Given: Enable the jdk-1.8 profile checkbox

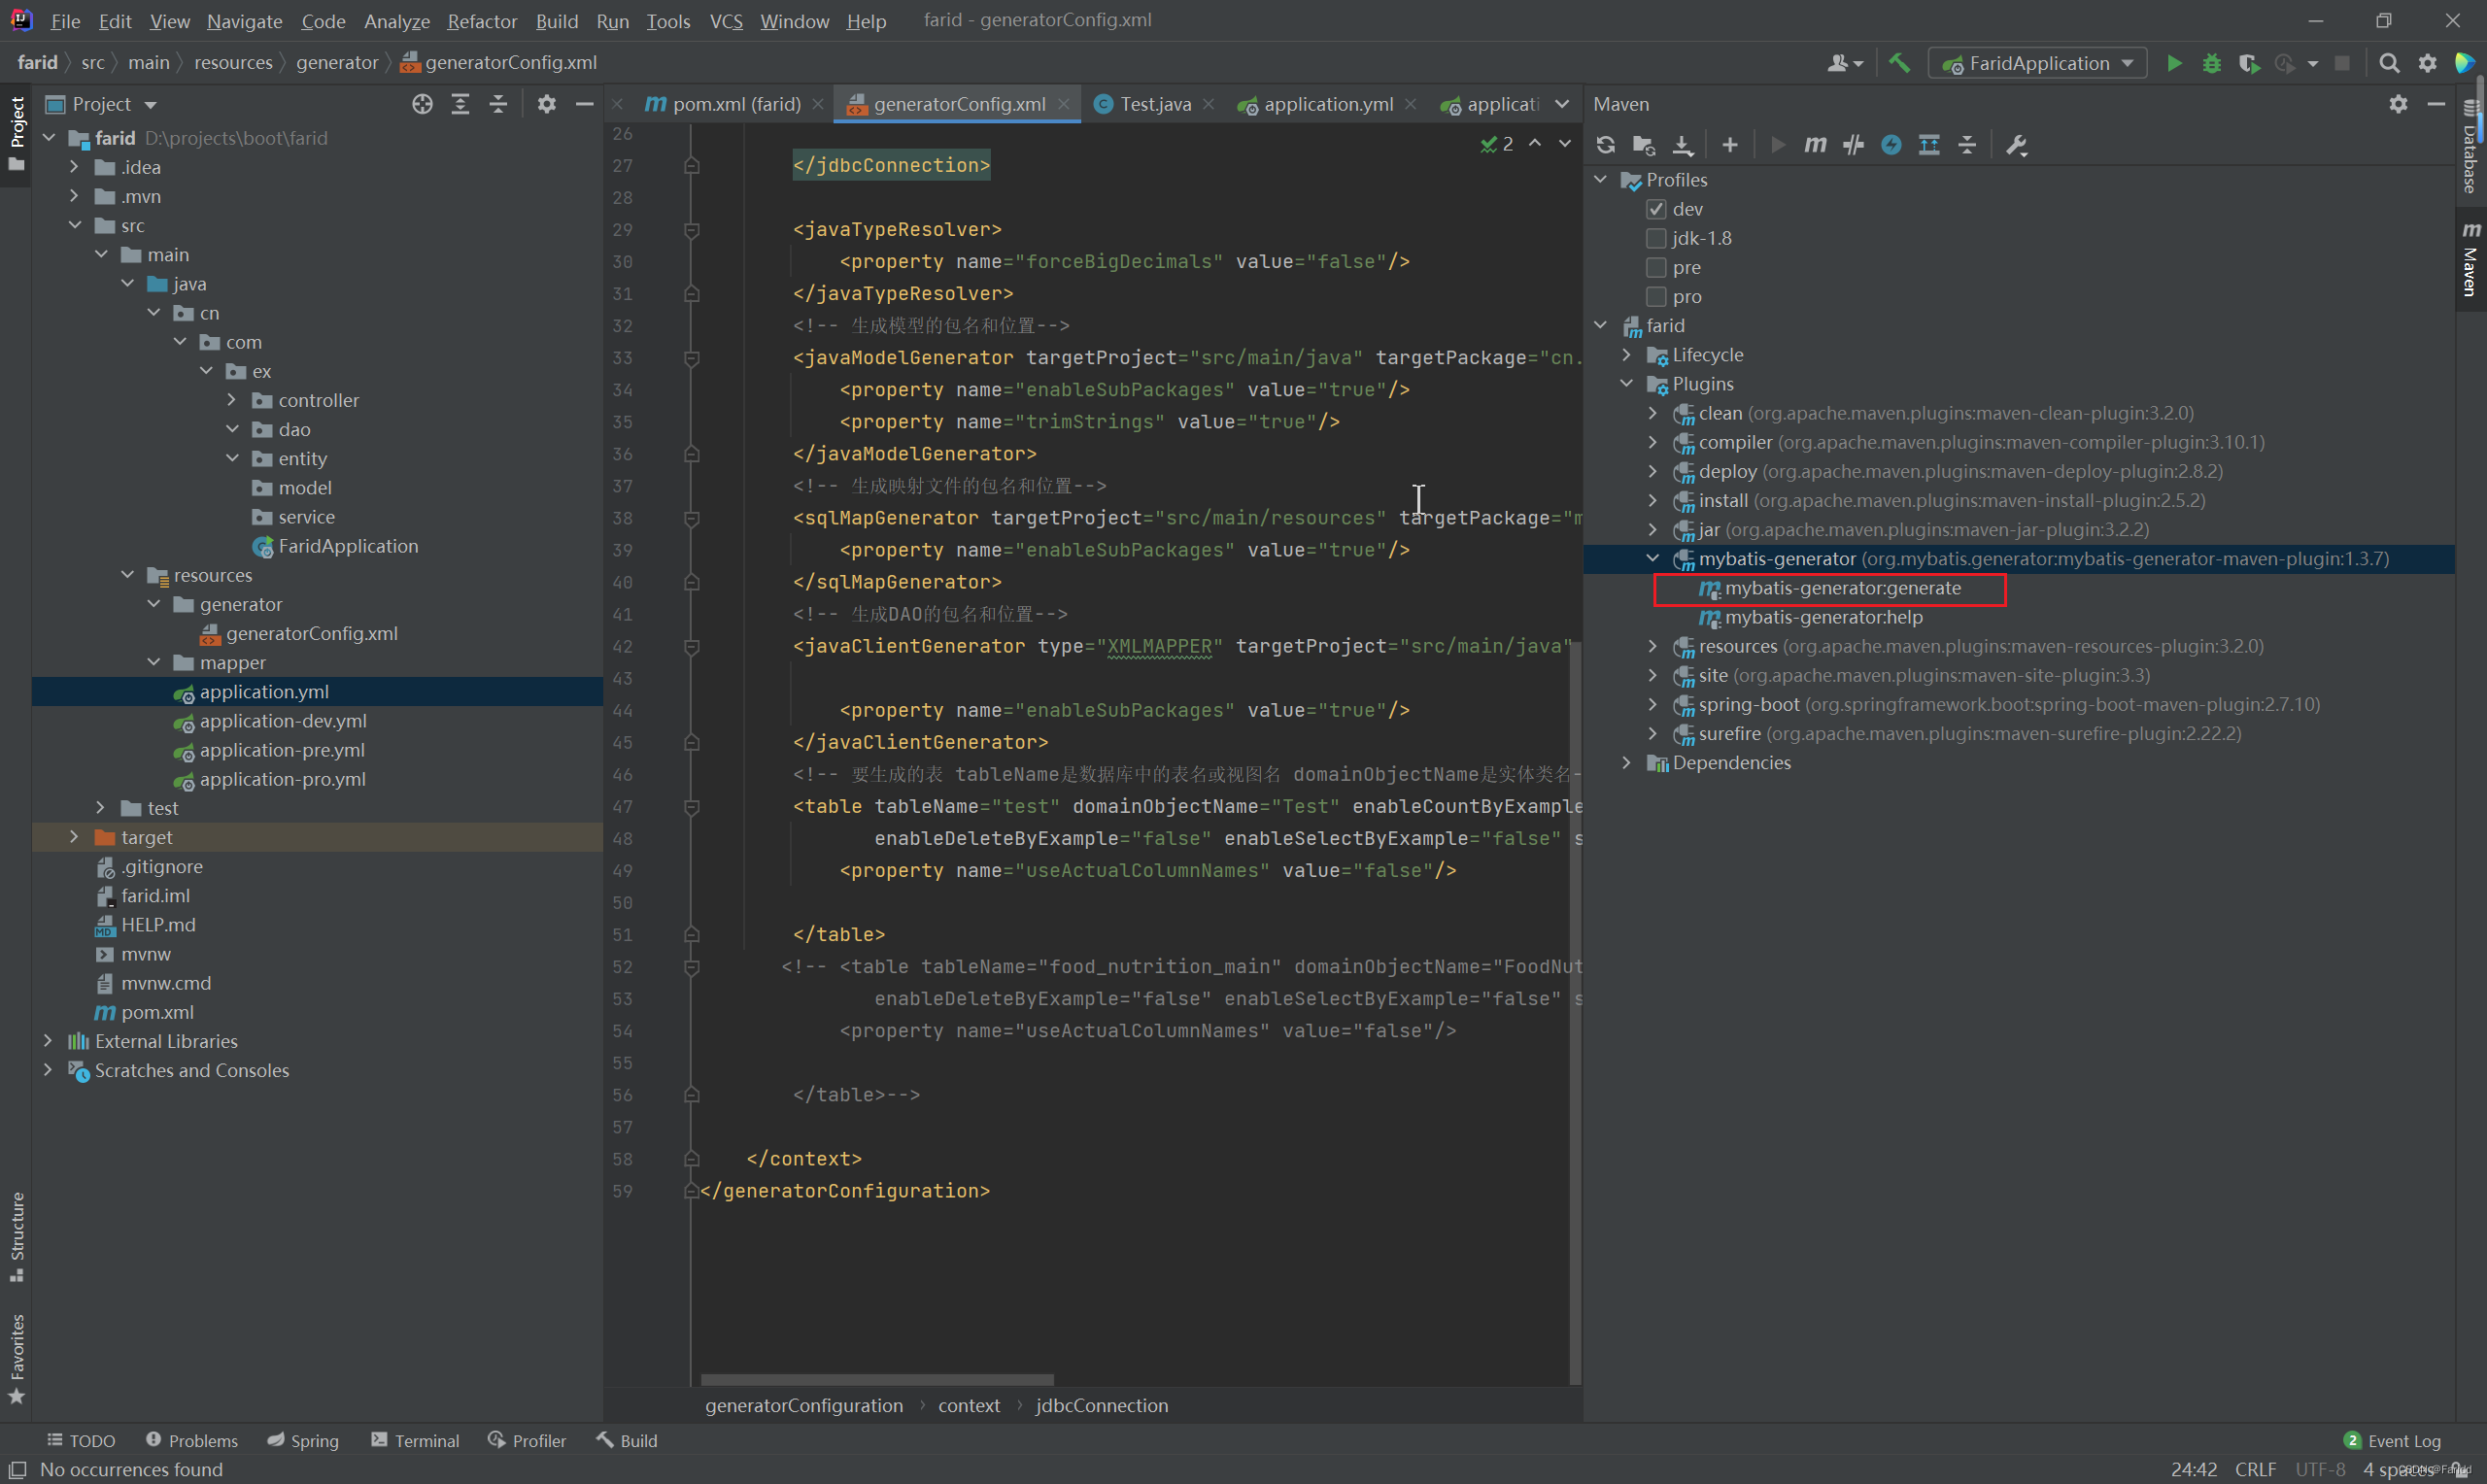Looking at the screenshot, I should [1655, 238].
